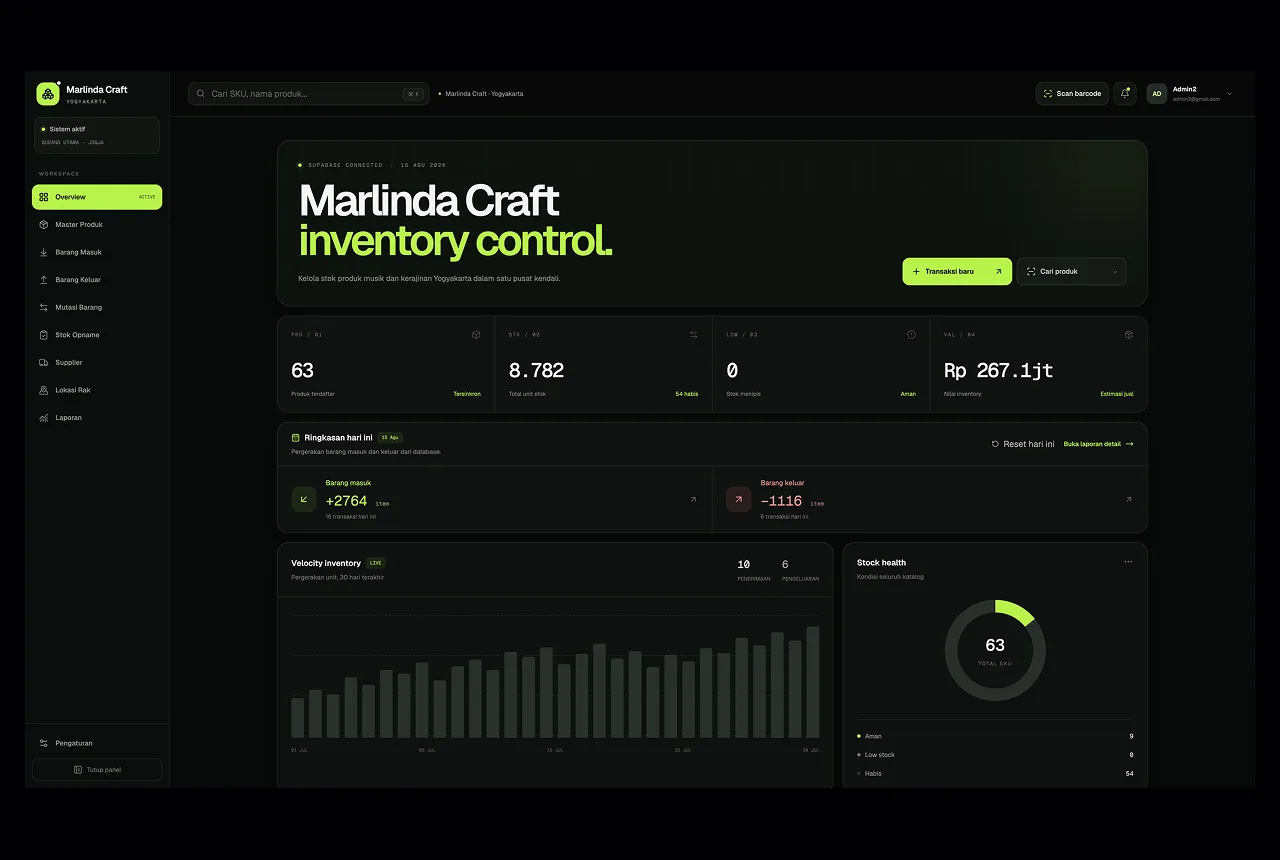Viewport: 1280px width, 860px height.
Task: Click the calendar icon beside Ringkasan hari ini
Action: (296, 438)
